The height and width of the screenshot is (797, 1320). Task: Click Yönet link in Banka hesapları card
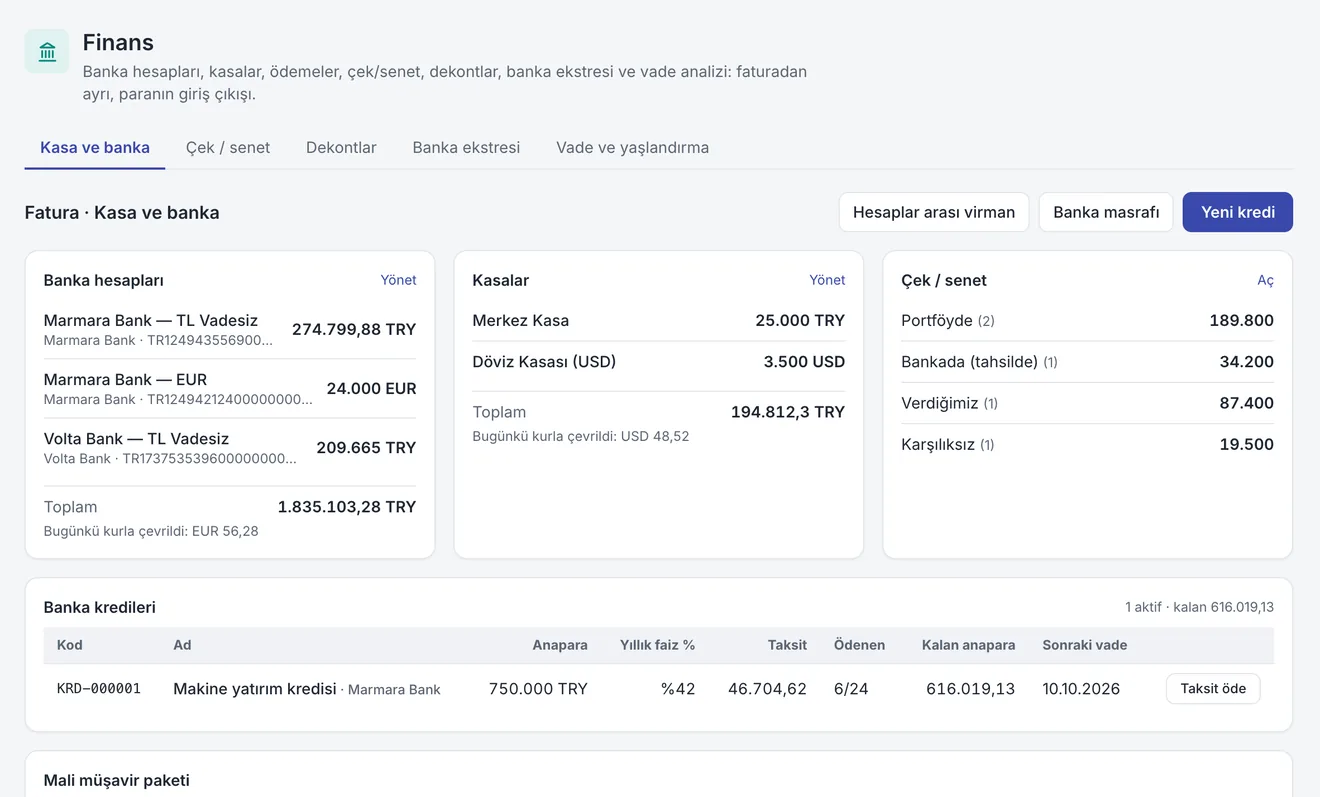[398, 280]
